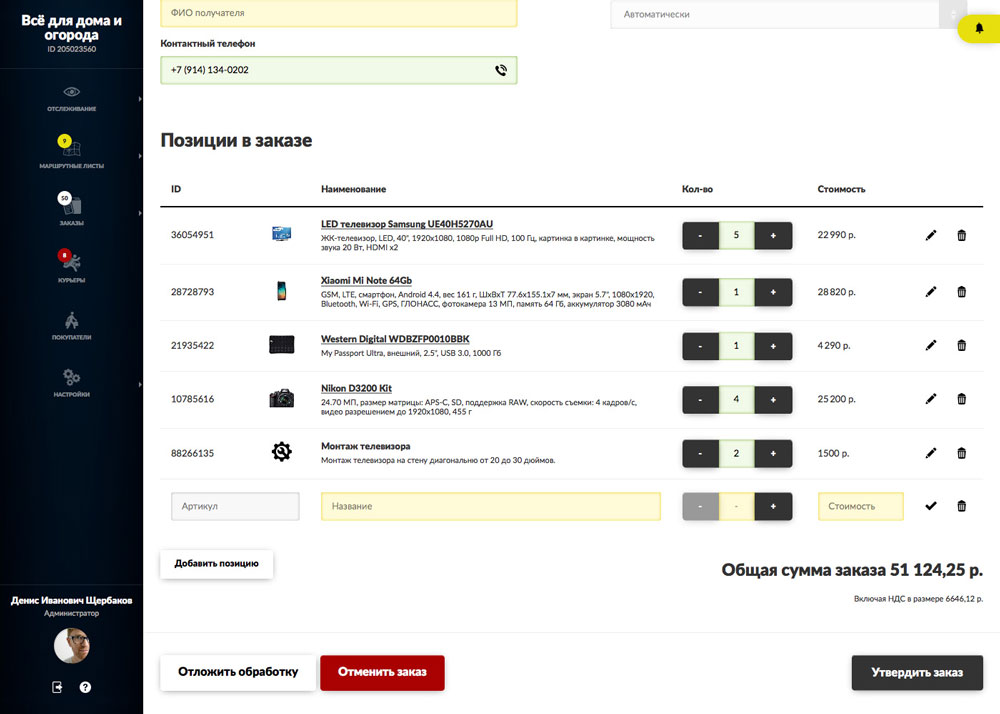Increase quantity of Western Digital drive
Viewport: 1000px width, 714px height.
click(x=773, y=346)
